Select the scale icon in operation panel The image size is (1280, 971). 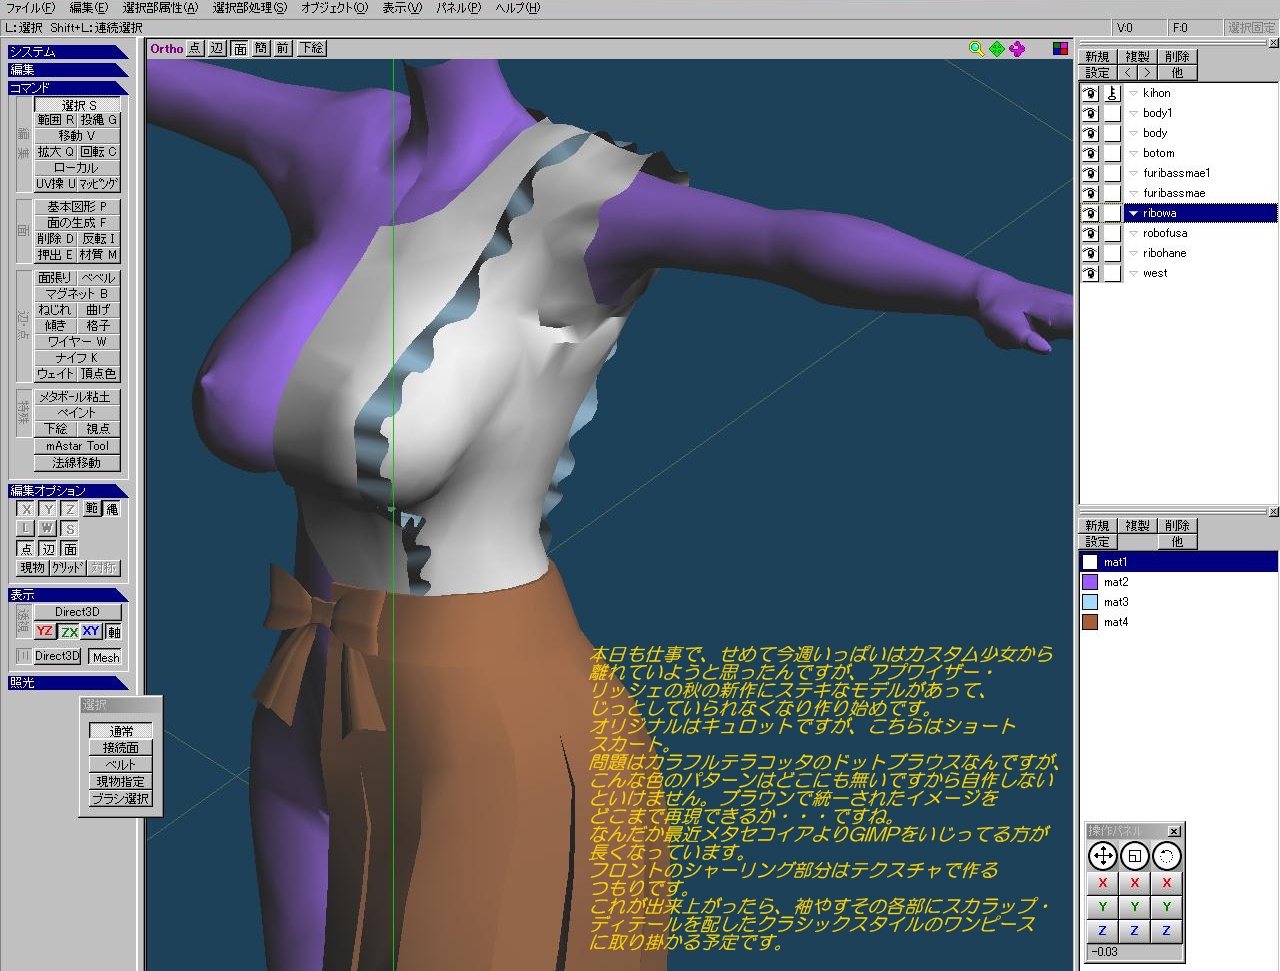click(1134, 856)
